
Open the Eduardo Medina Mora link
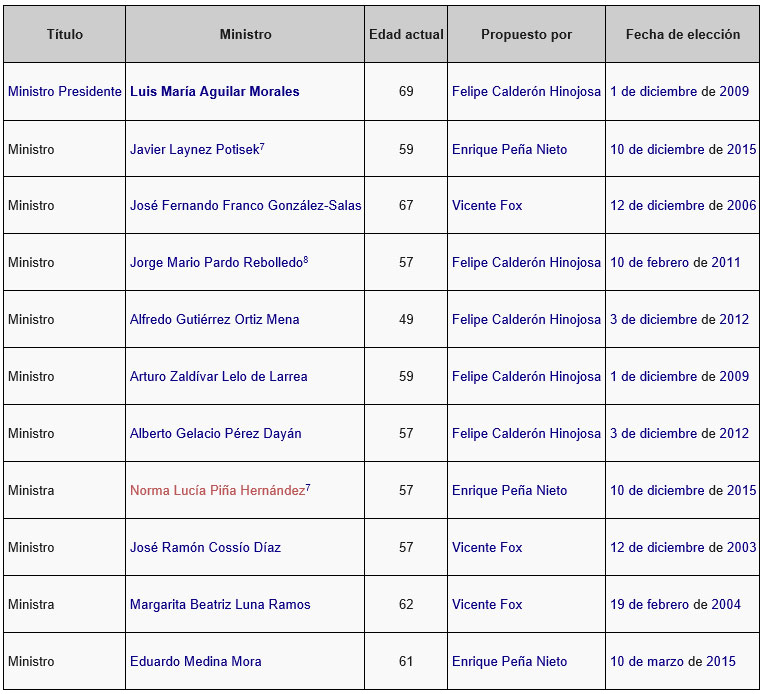(x=195, y=662)
